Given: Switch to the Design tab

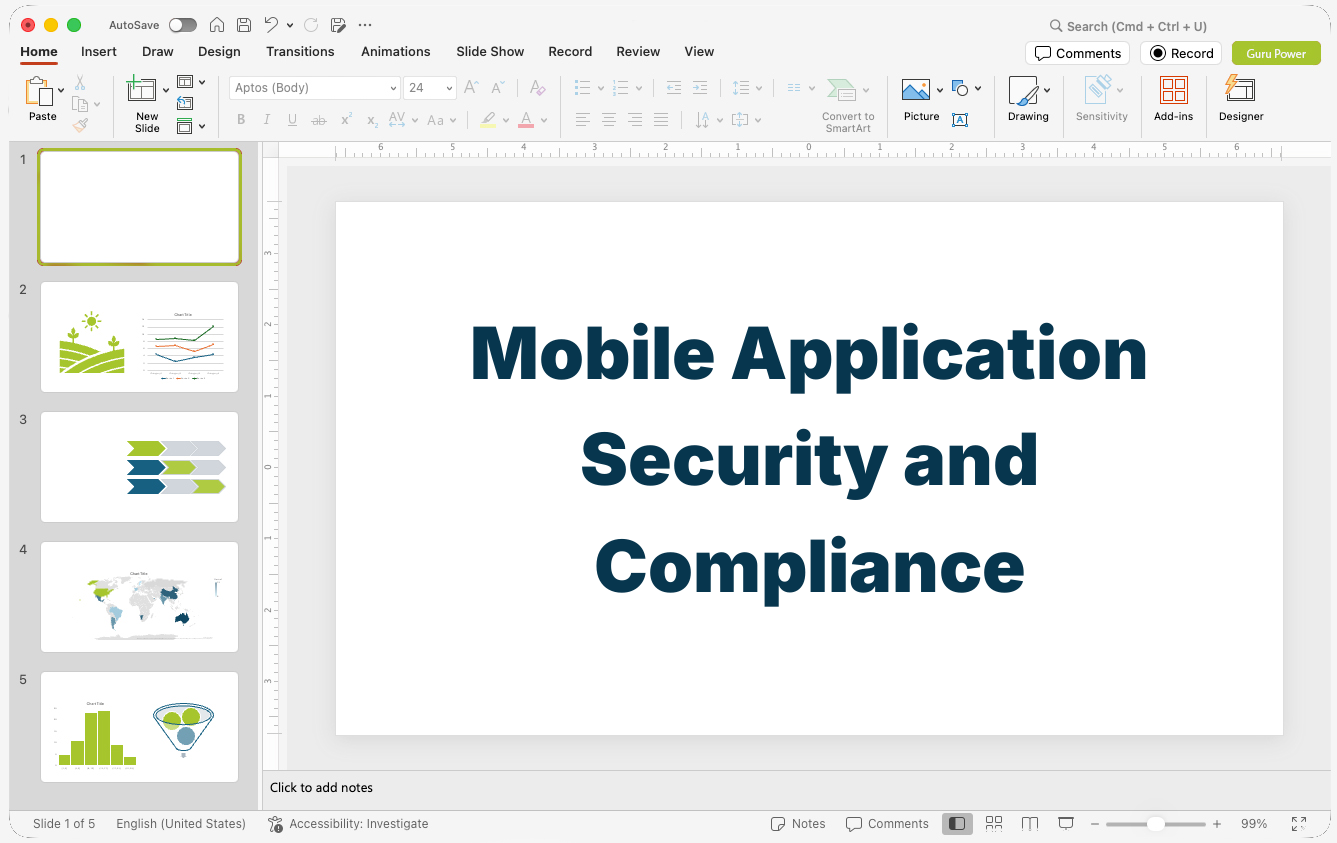Looking at the screenshot, I should point(219,52).
